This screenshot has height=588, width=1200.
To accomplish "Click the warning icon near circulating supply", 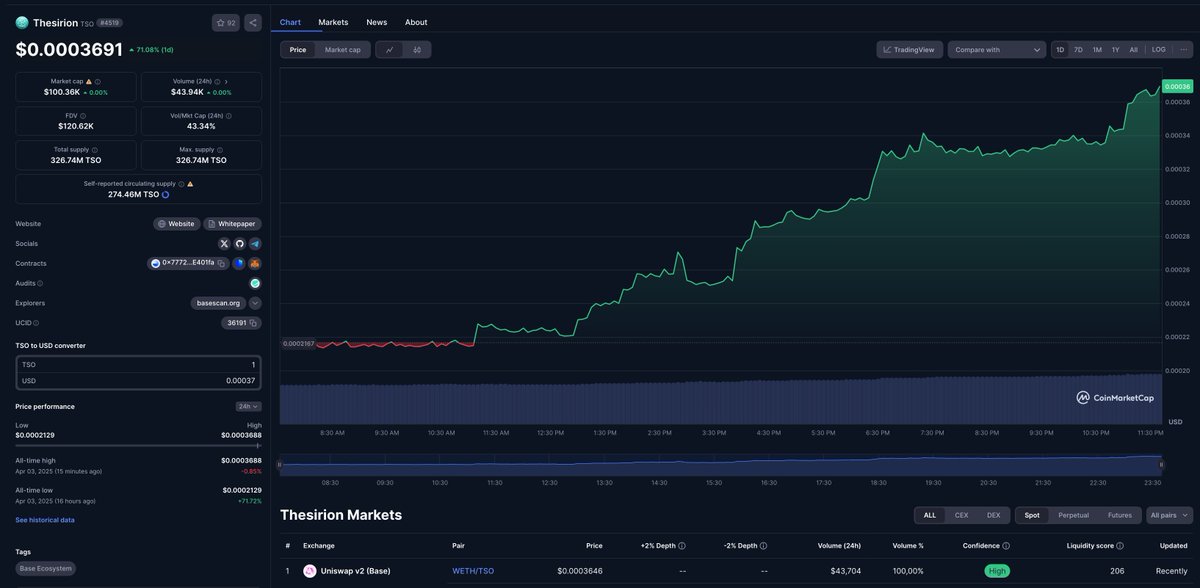I will (x=190, y=184).
